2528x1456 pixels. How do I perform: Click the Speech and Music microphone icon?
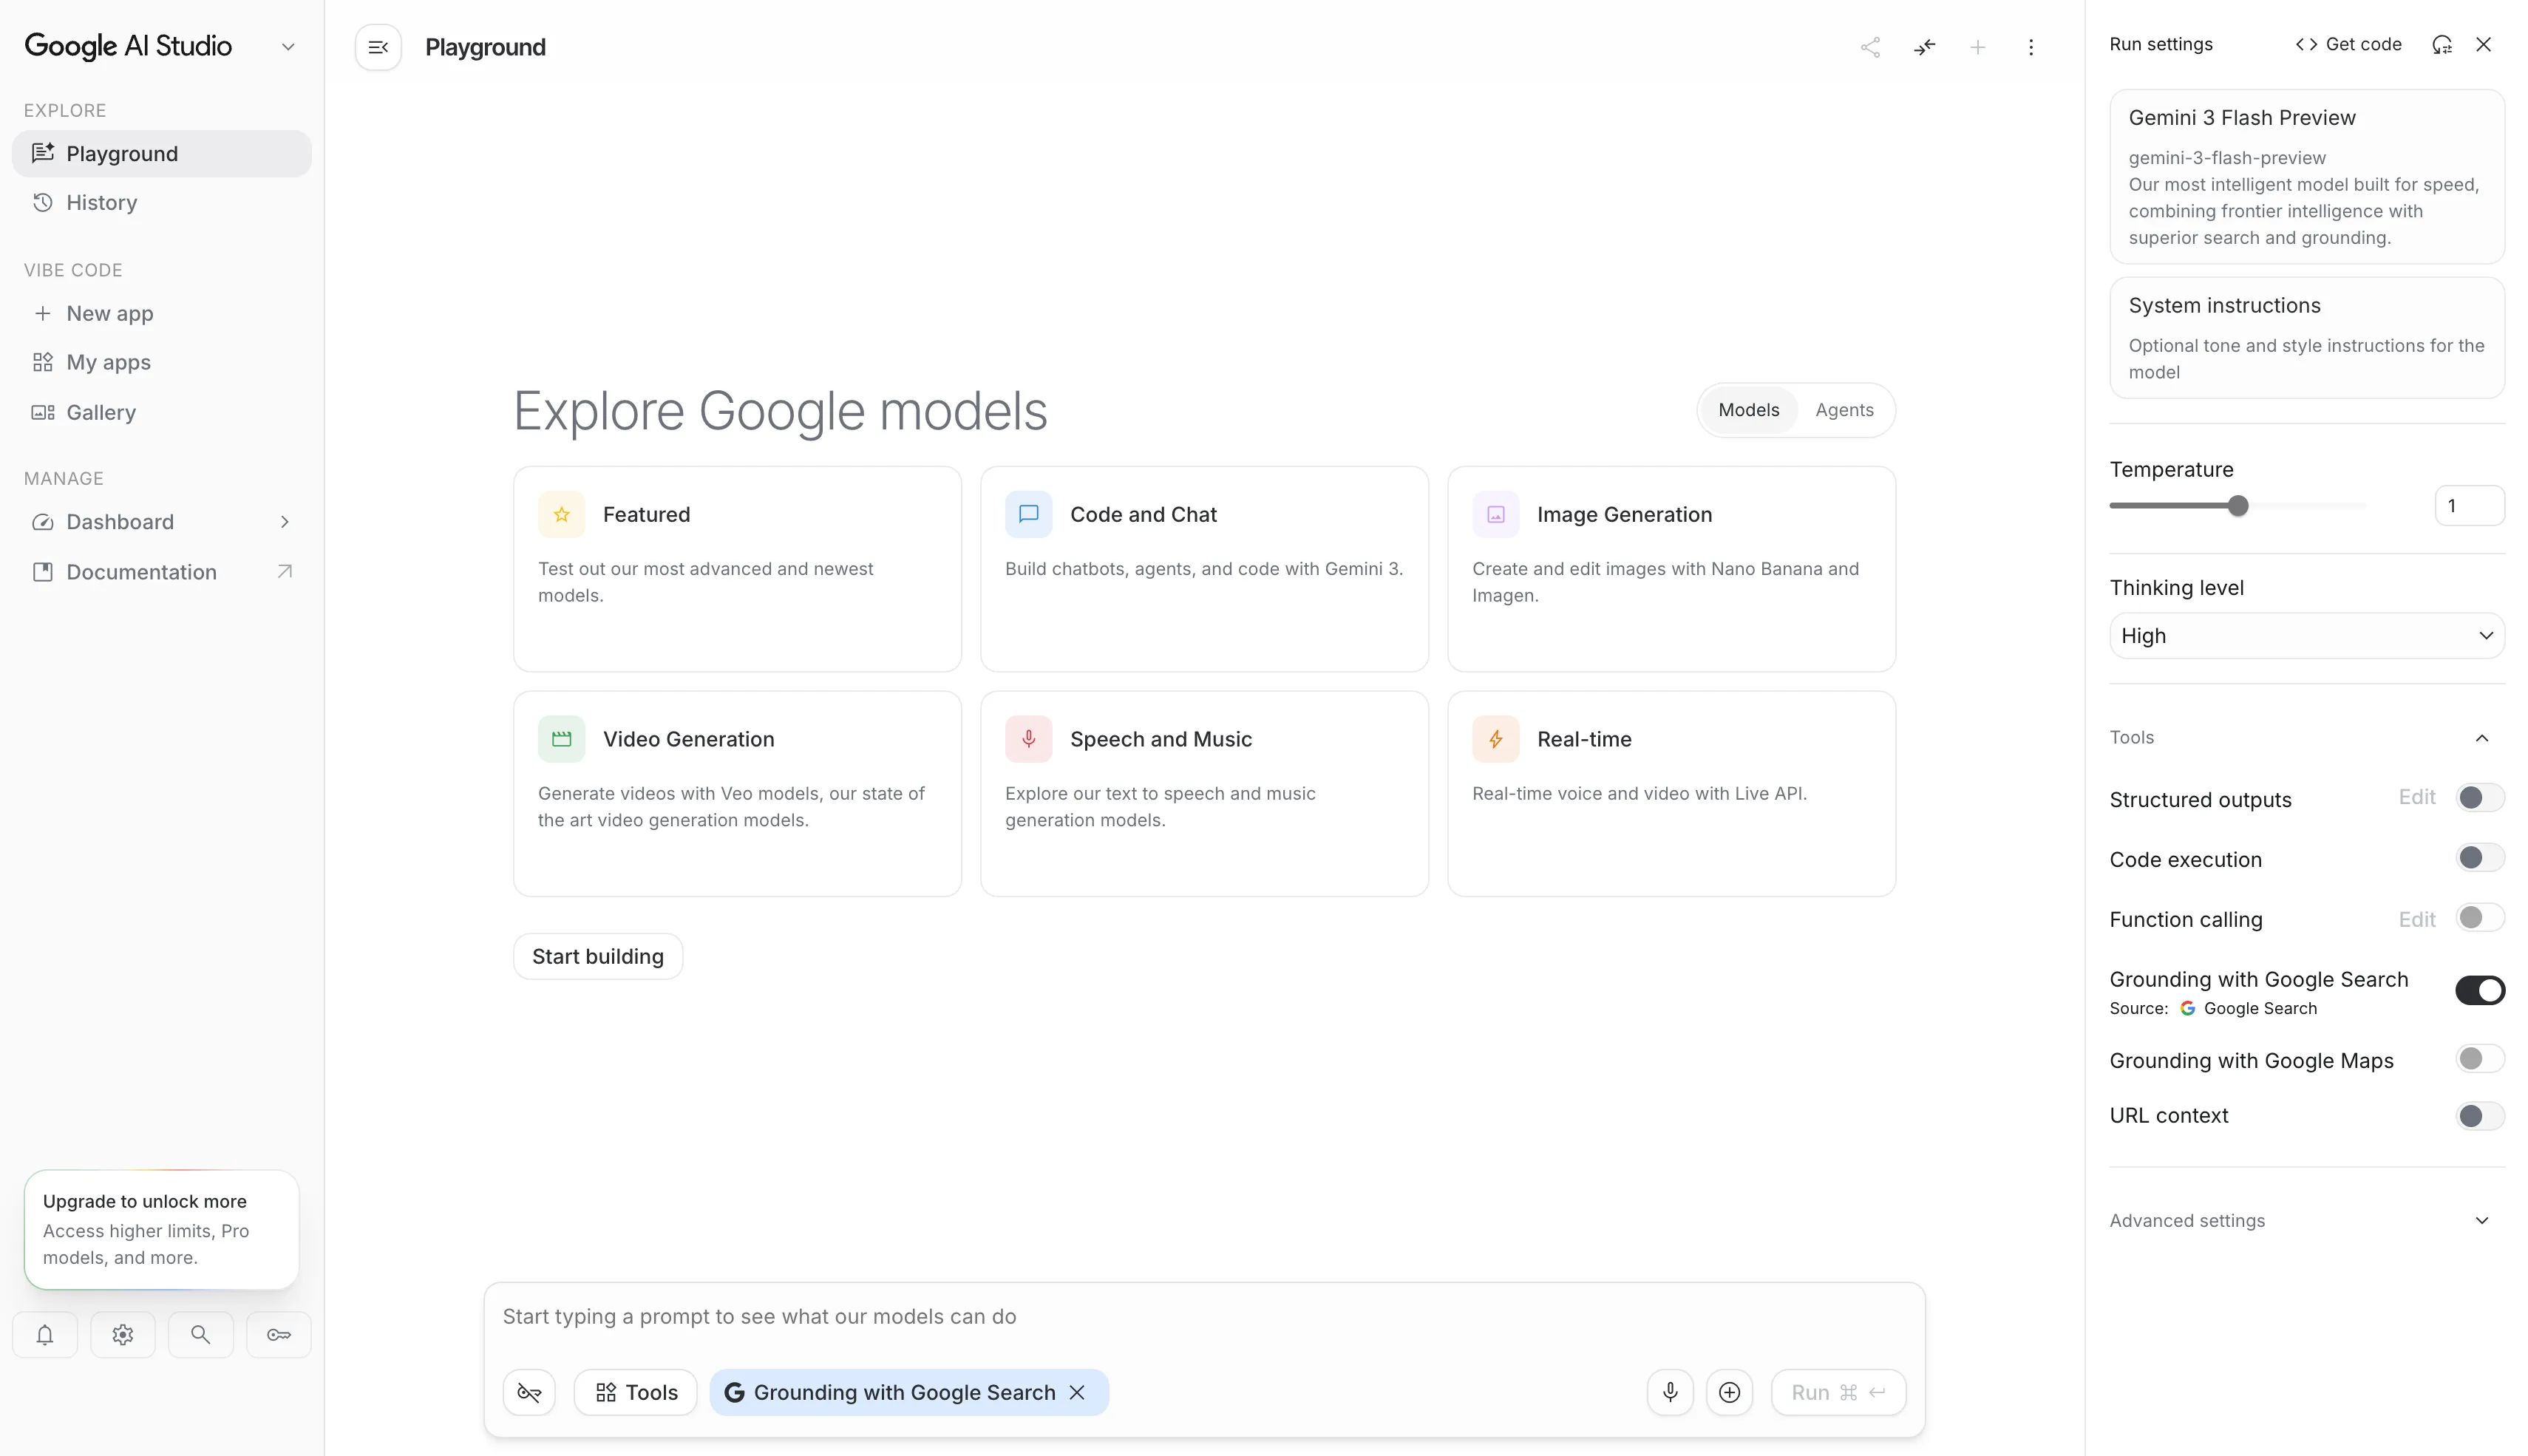[1028, 739]
